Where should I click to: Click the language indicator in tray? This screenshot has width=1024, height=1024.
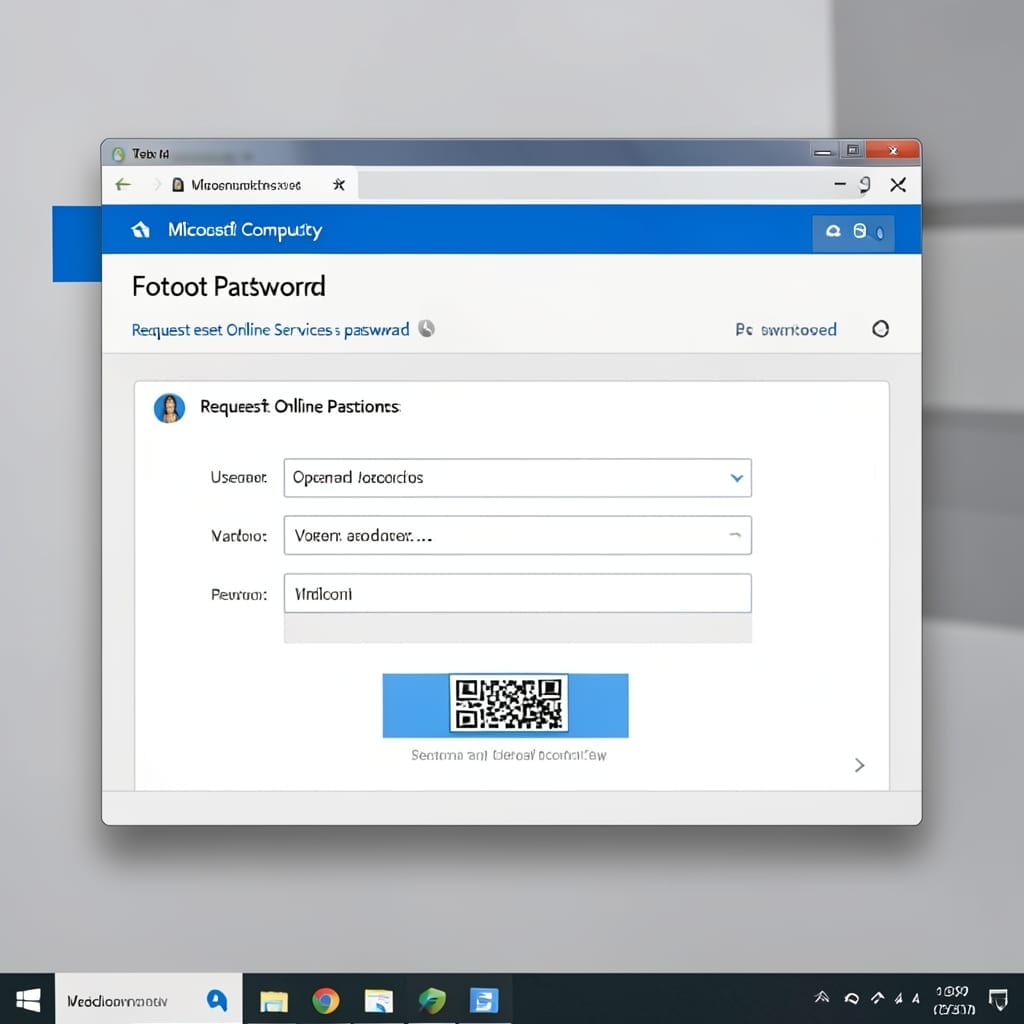pos(916,999)
